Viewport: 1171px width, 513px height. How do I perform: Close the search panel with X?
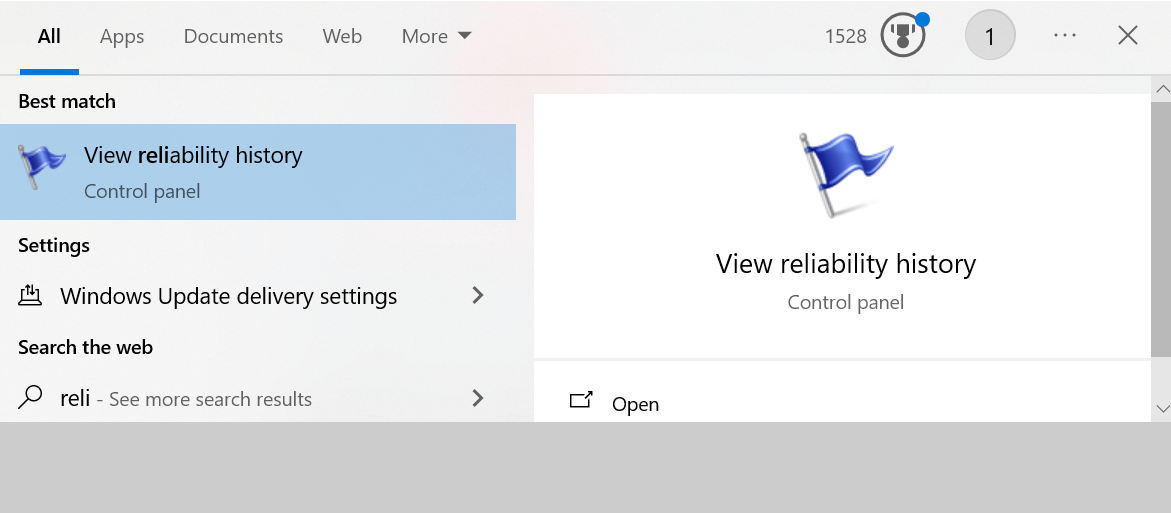tap(1128, 35)
